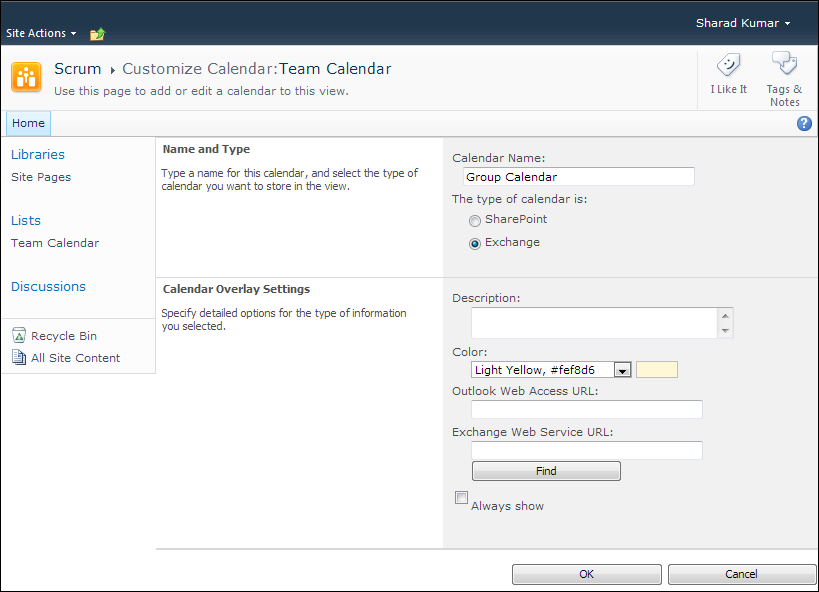The image size is (819, 592).
Task: Click the orange Scrum site logo
Action: [26, 77]
